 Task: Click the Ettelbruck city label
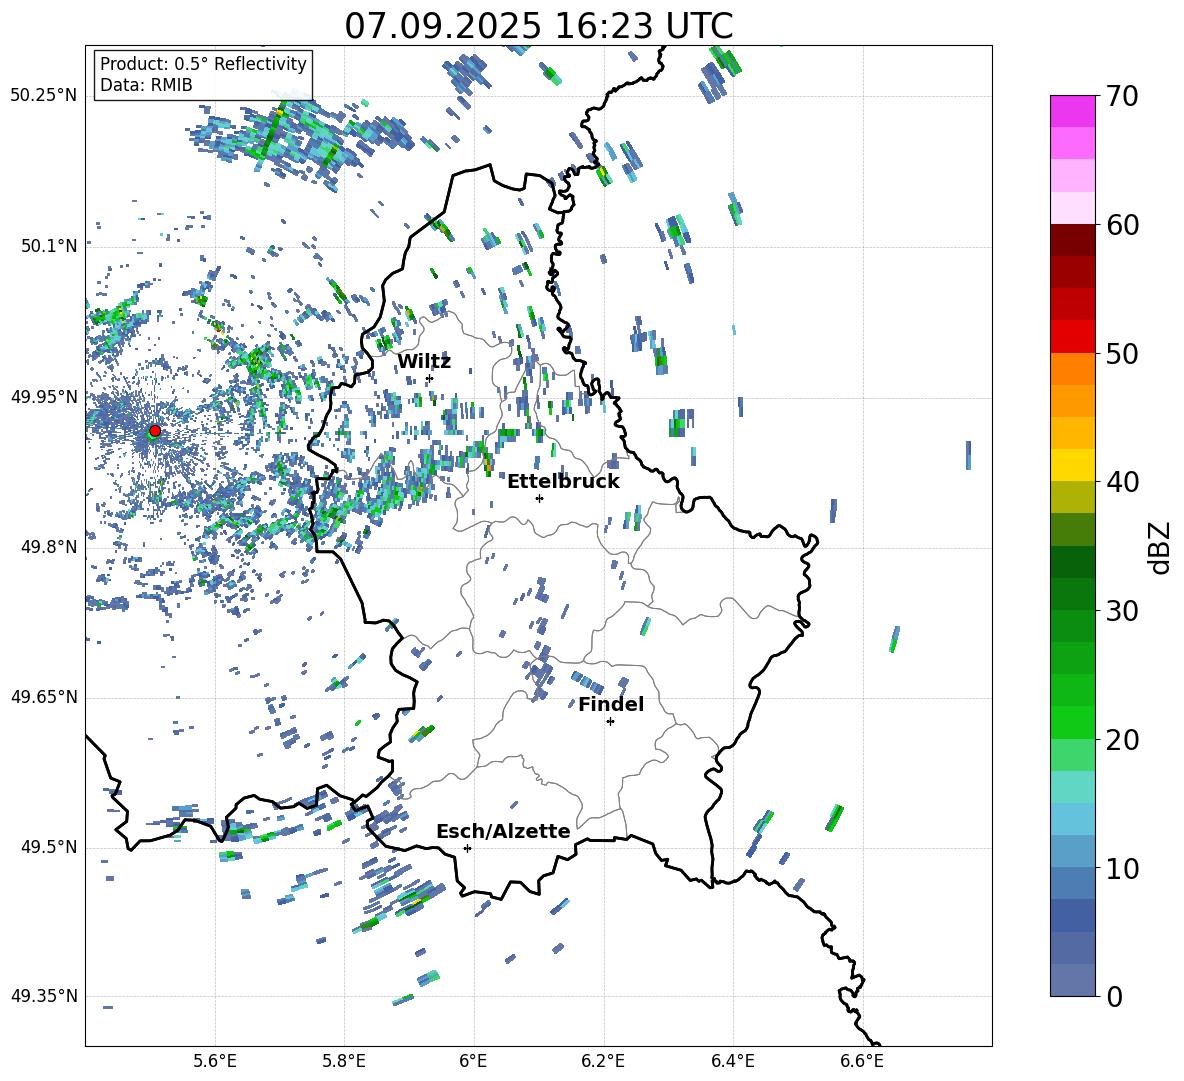pos(563,482)
